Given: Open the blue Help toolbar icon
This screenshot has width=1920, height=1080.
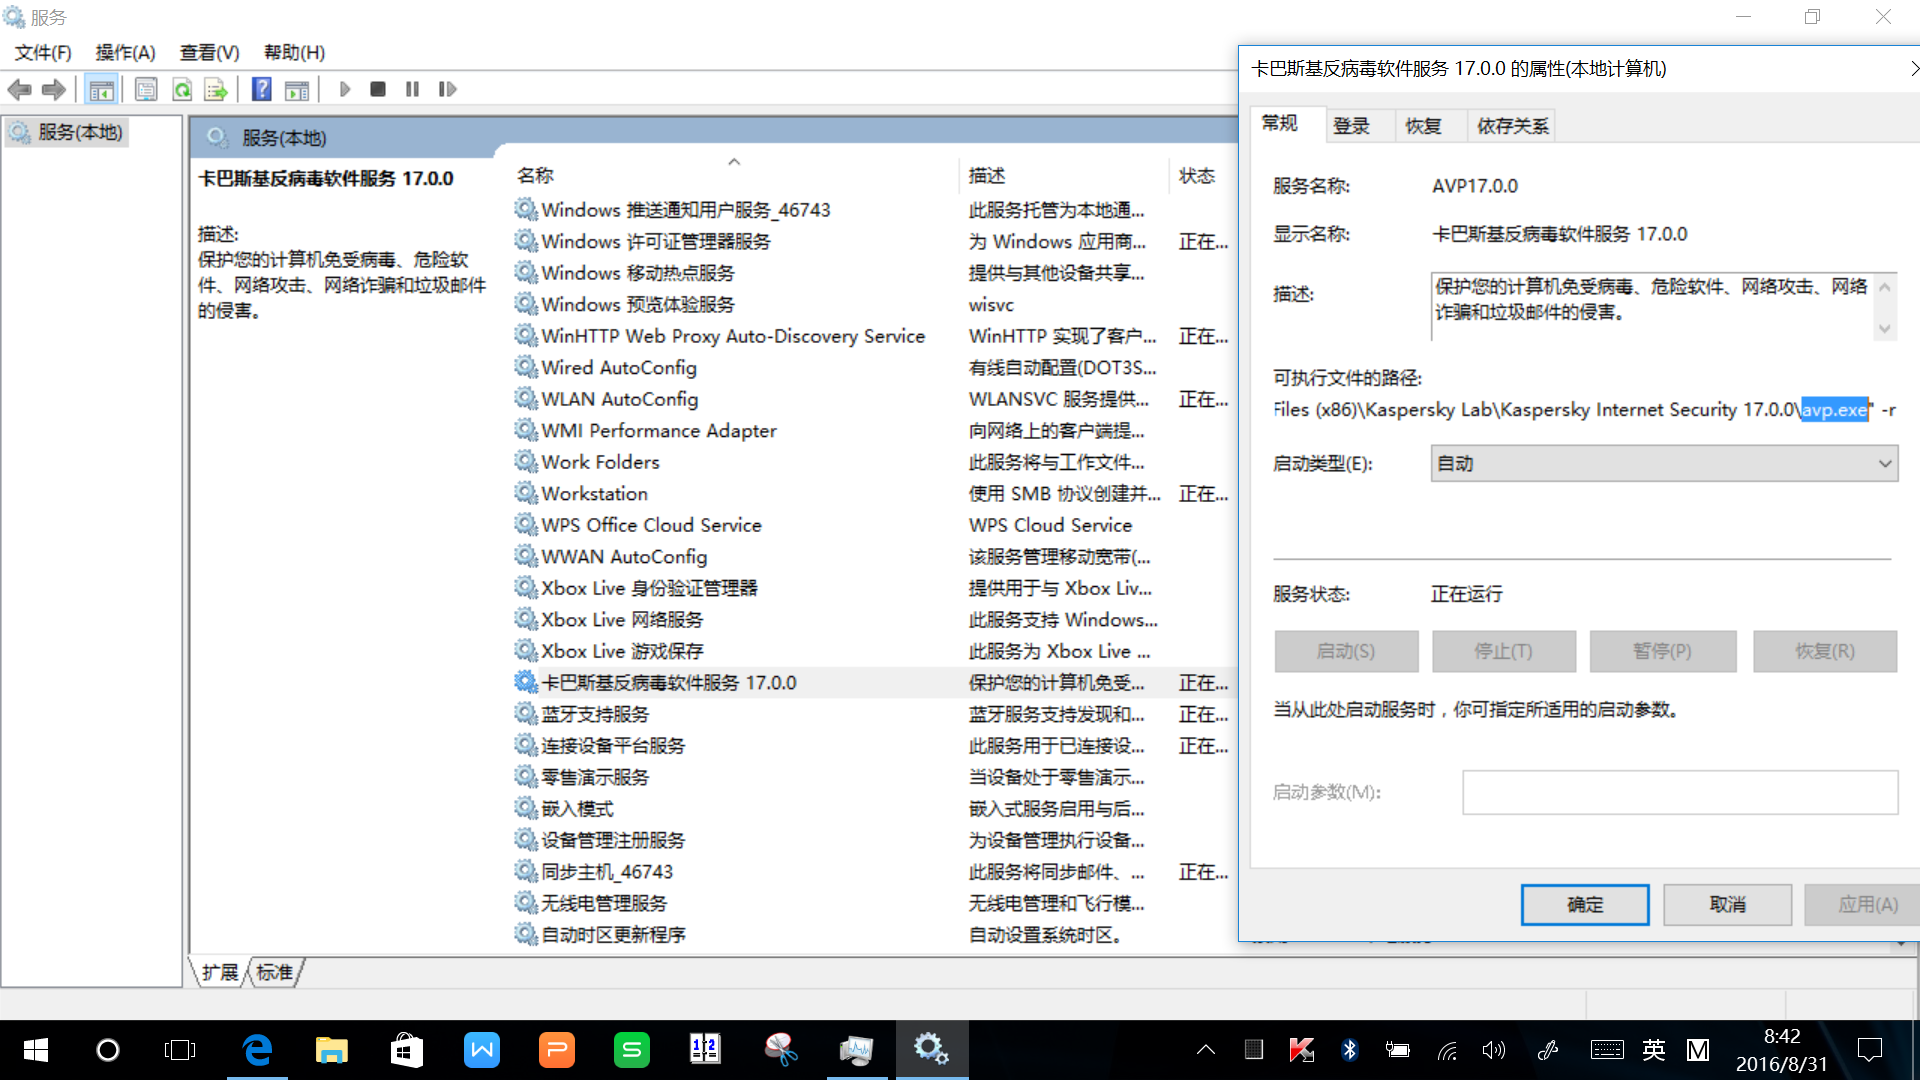Looking at the screenshot, I should click(261, 90).
